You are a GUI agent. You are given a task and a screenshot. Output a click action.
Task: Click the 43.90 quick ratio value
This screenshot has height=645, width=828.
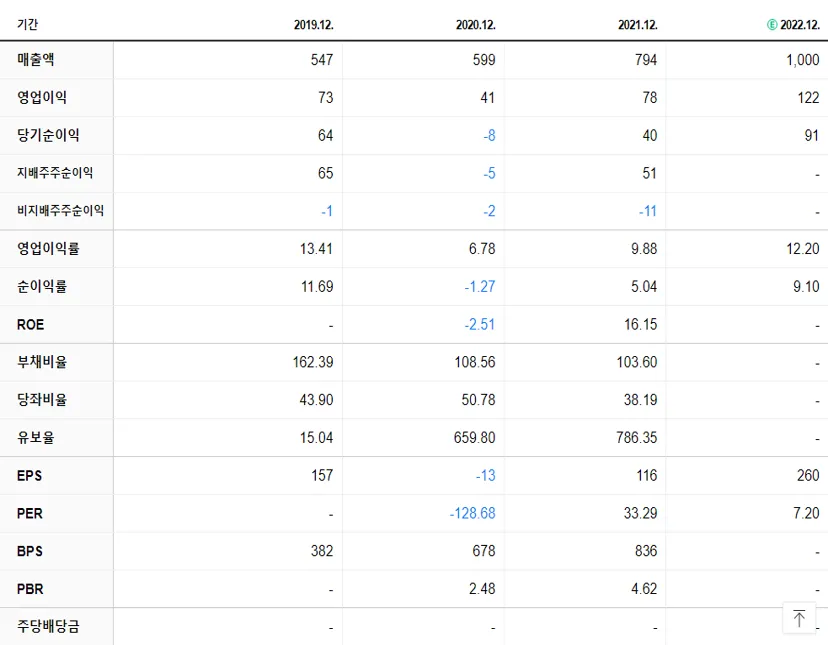click(316, 400)
